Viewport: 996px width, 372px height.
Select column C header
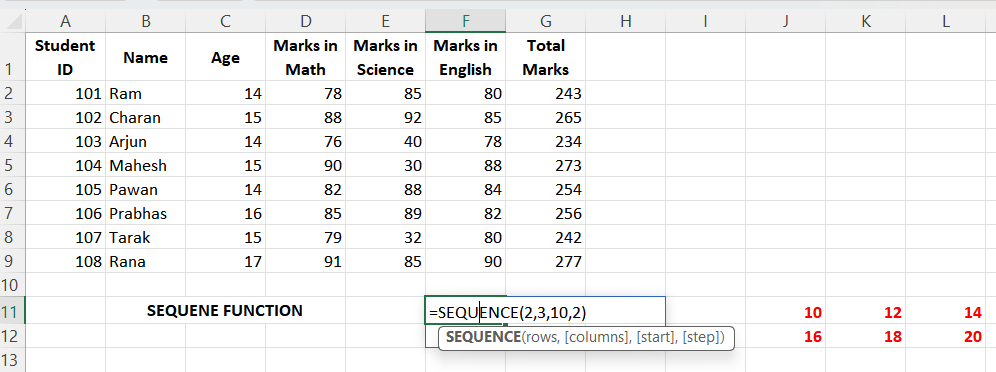pos(225,21)
